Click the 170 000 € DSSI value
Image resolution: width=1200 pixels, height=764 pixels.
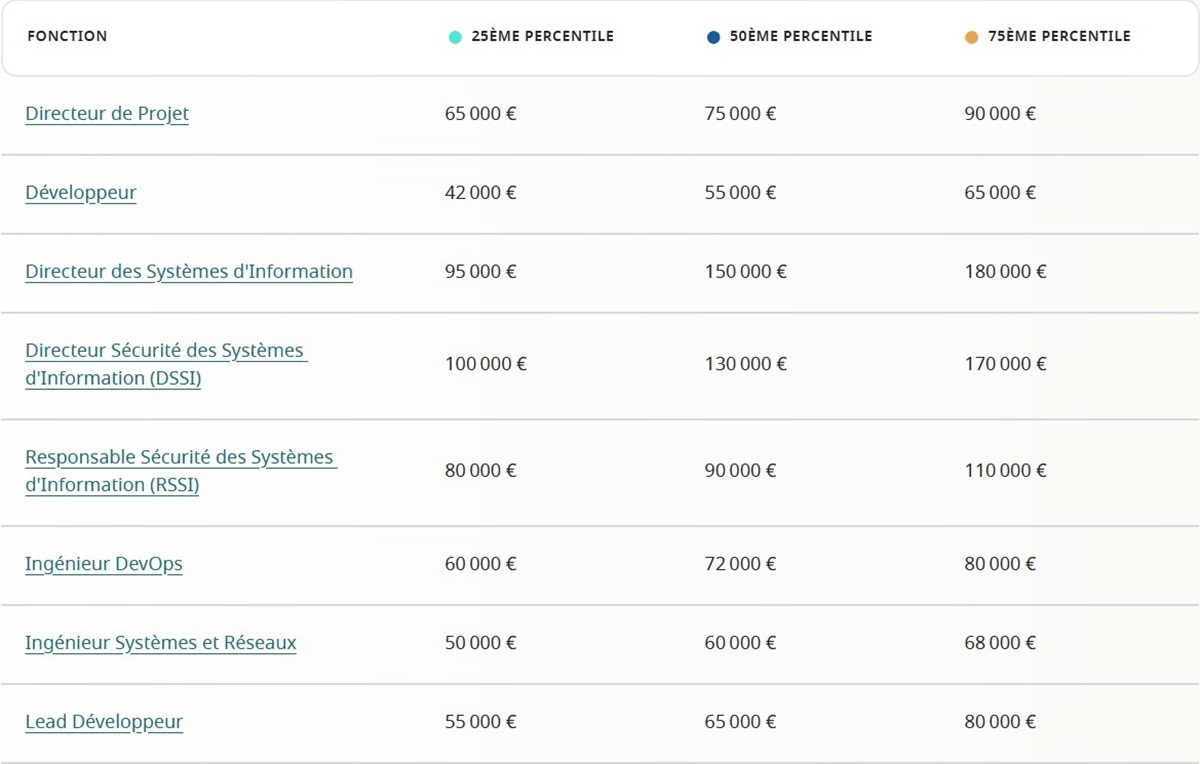pos(1005,364)
